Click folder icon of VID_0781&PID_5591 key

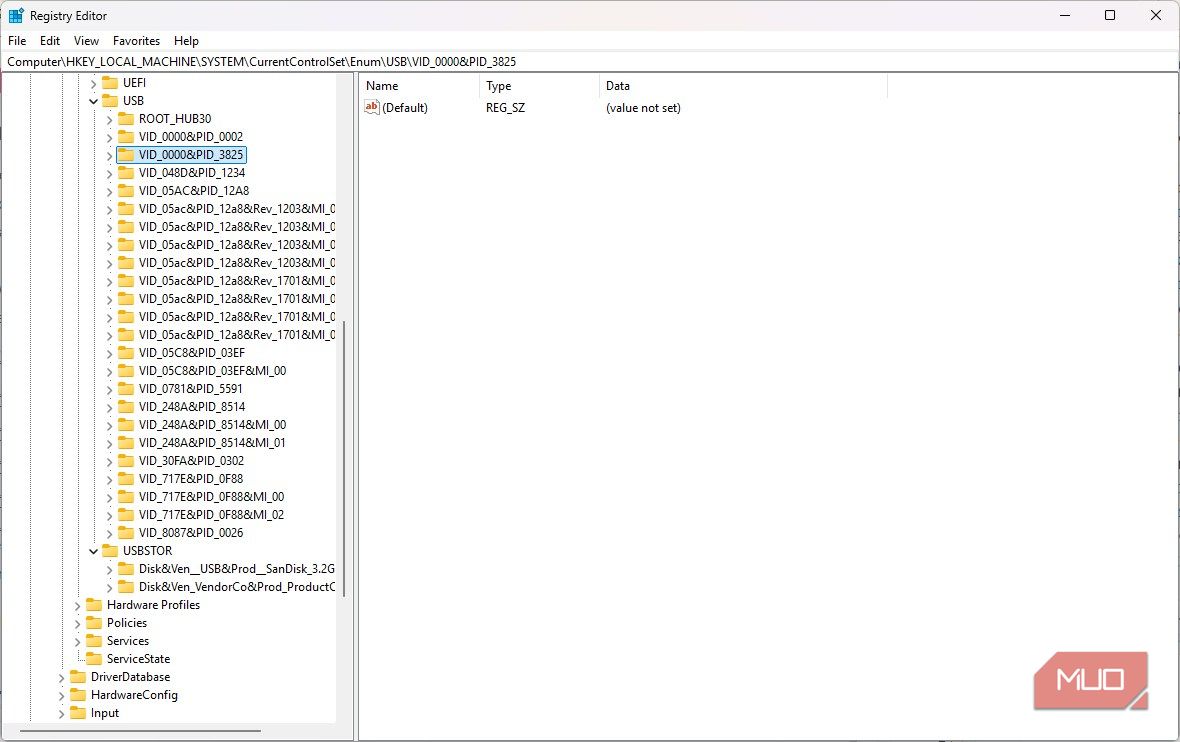coord(126,389)
